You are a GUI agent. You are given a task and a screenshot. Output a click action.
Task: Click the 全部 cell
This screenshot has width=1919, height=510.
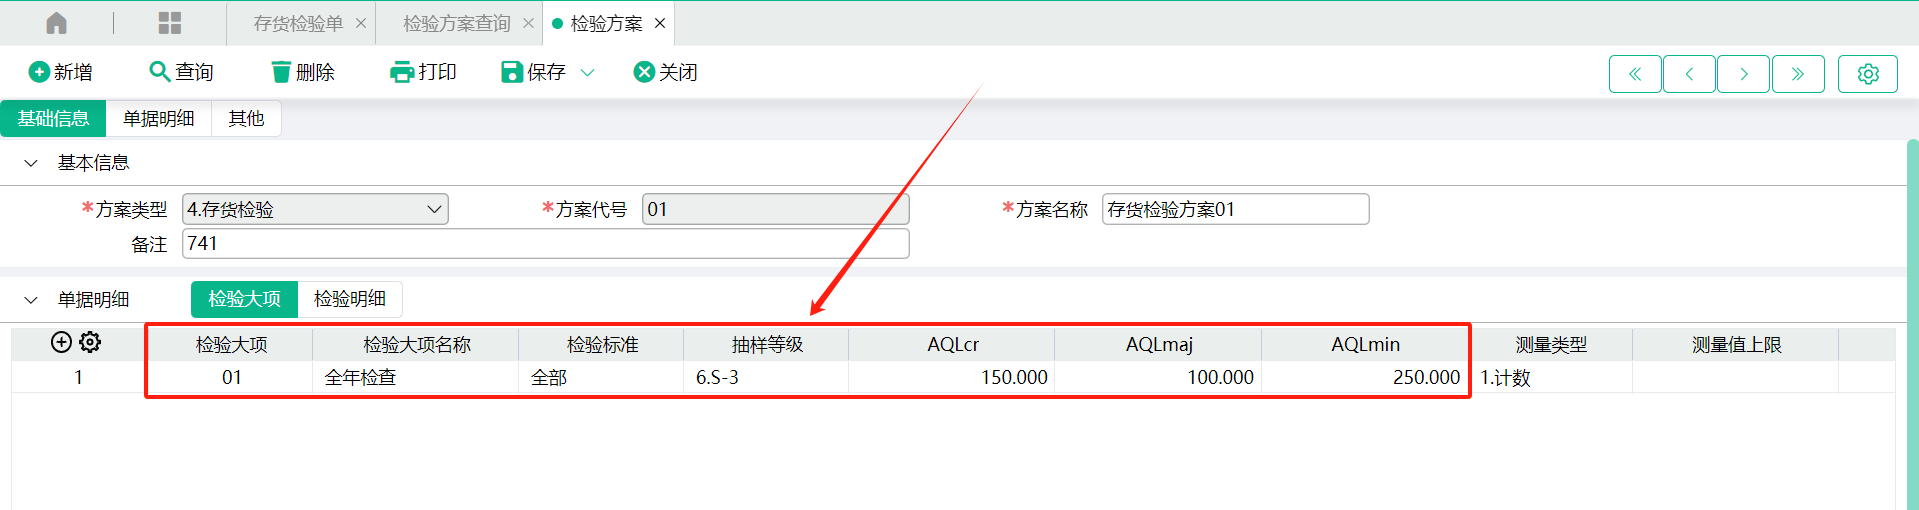(x=602, y=377)
